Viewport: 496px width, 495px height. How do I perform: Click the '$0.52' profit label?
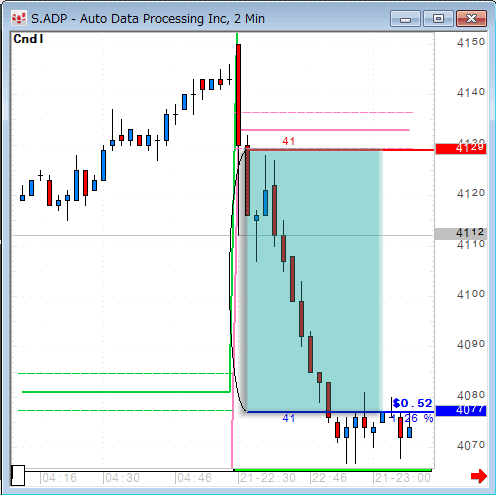[412, 403]
